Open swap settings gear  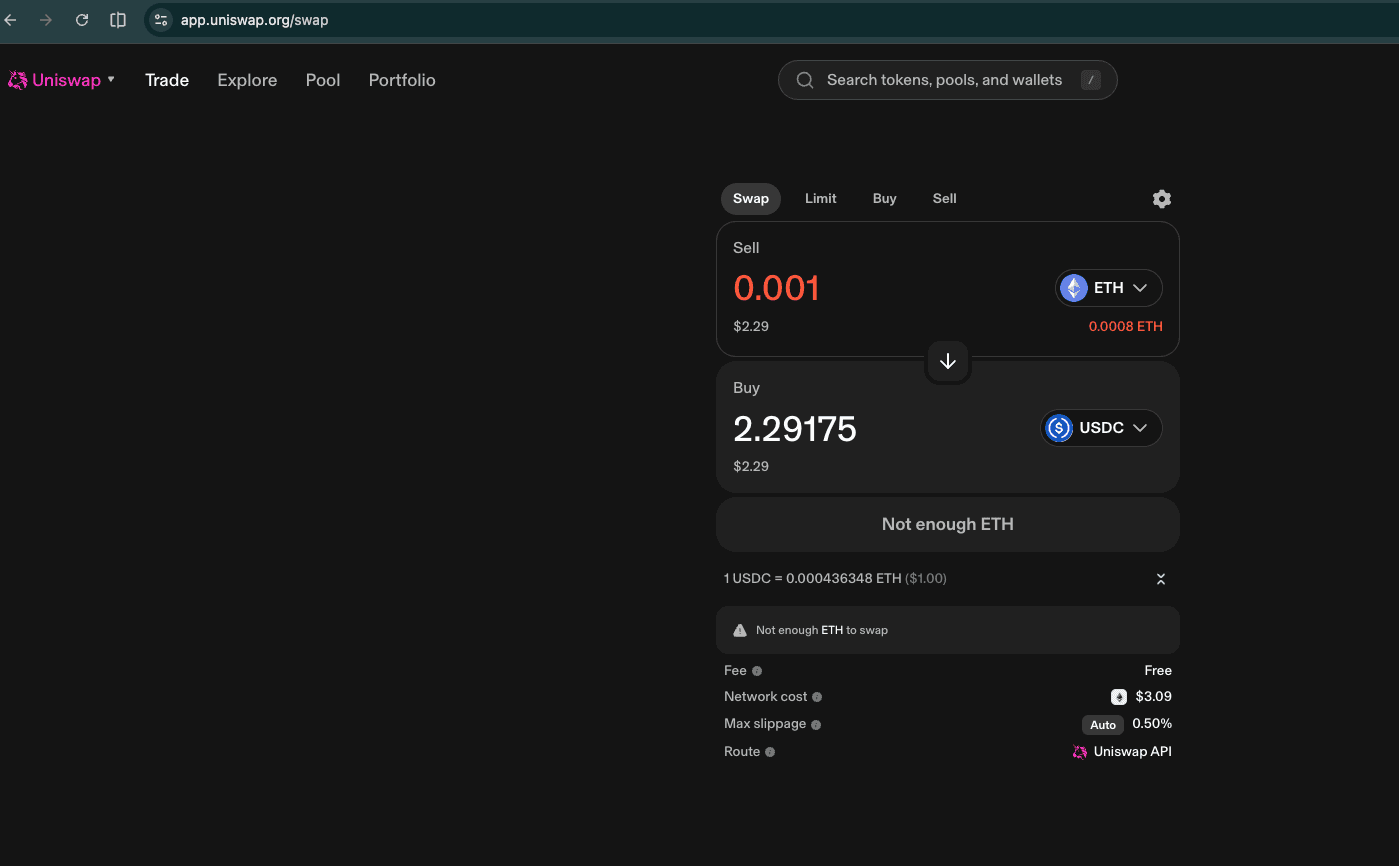click(x=1161, y=199)
